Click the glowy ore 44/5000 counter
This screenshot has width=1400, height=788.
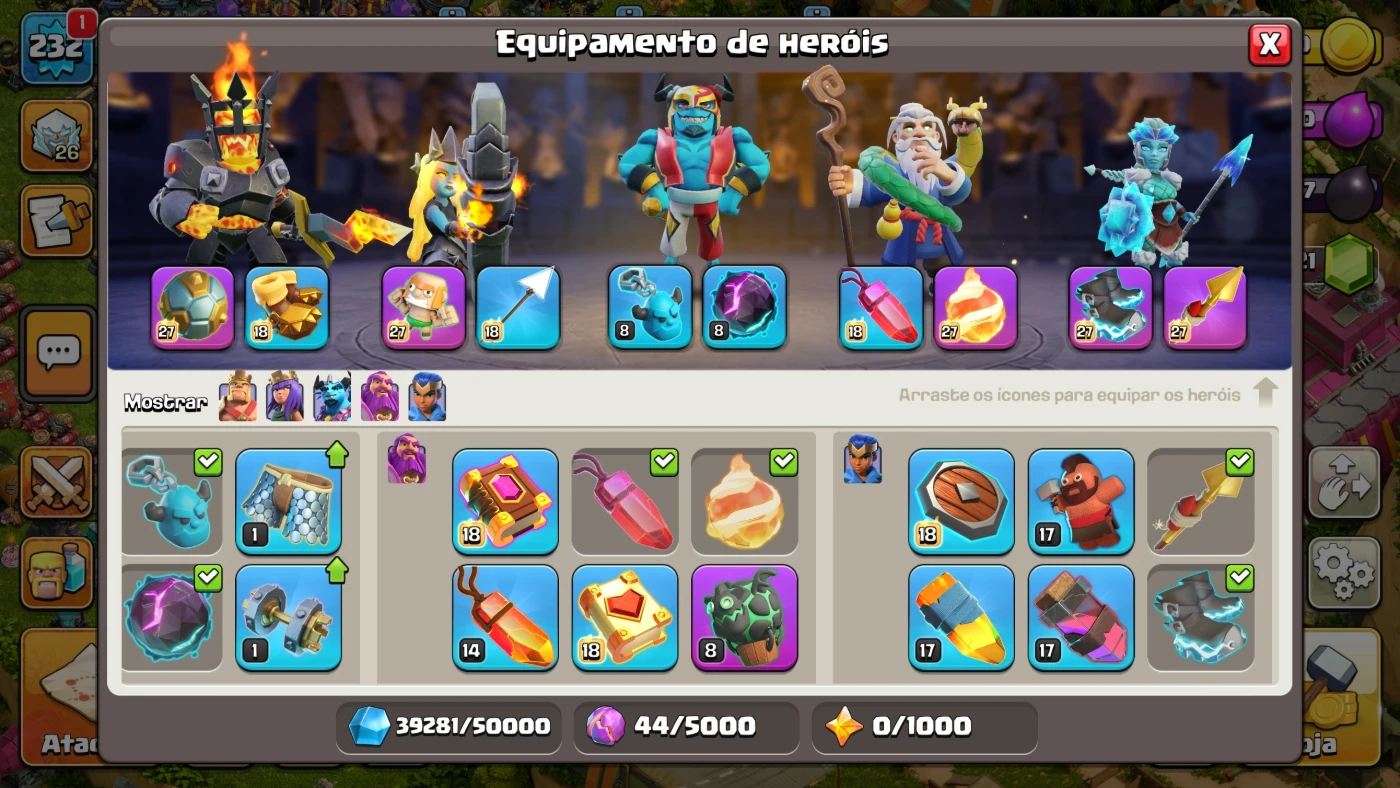click(x=686, y=726)
